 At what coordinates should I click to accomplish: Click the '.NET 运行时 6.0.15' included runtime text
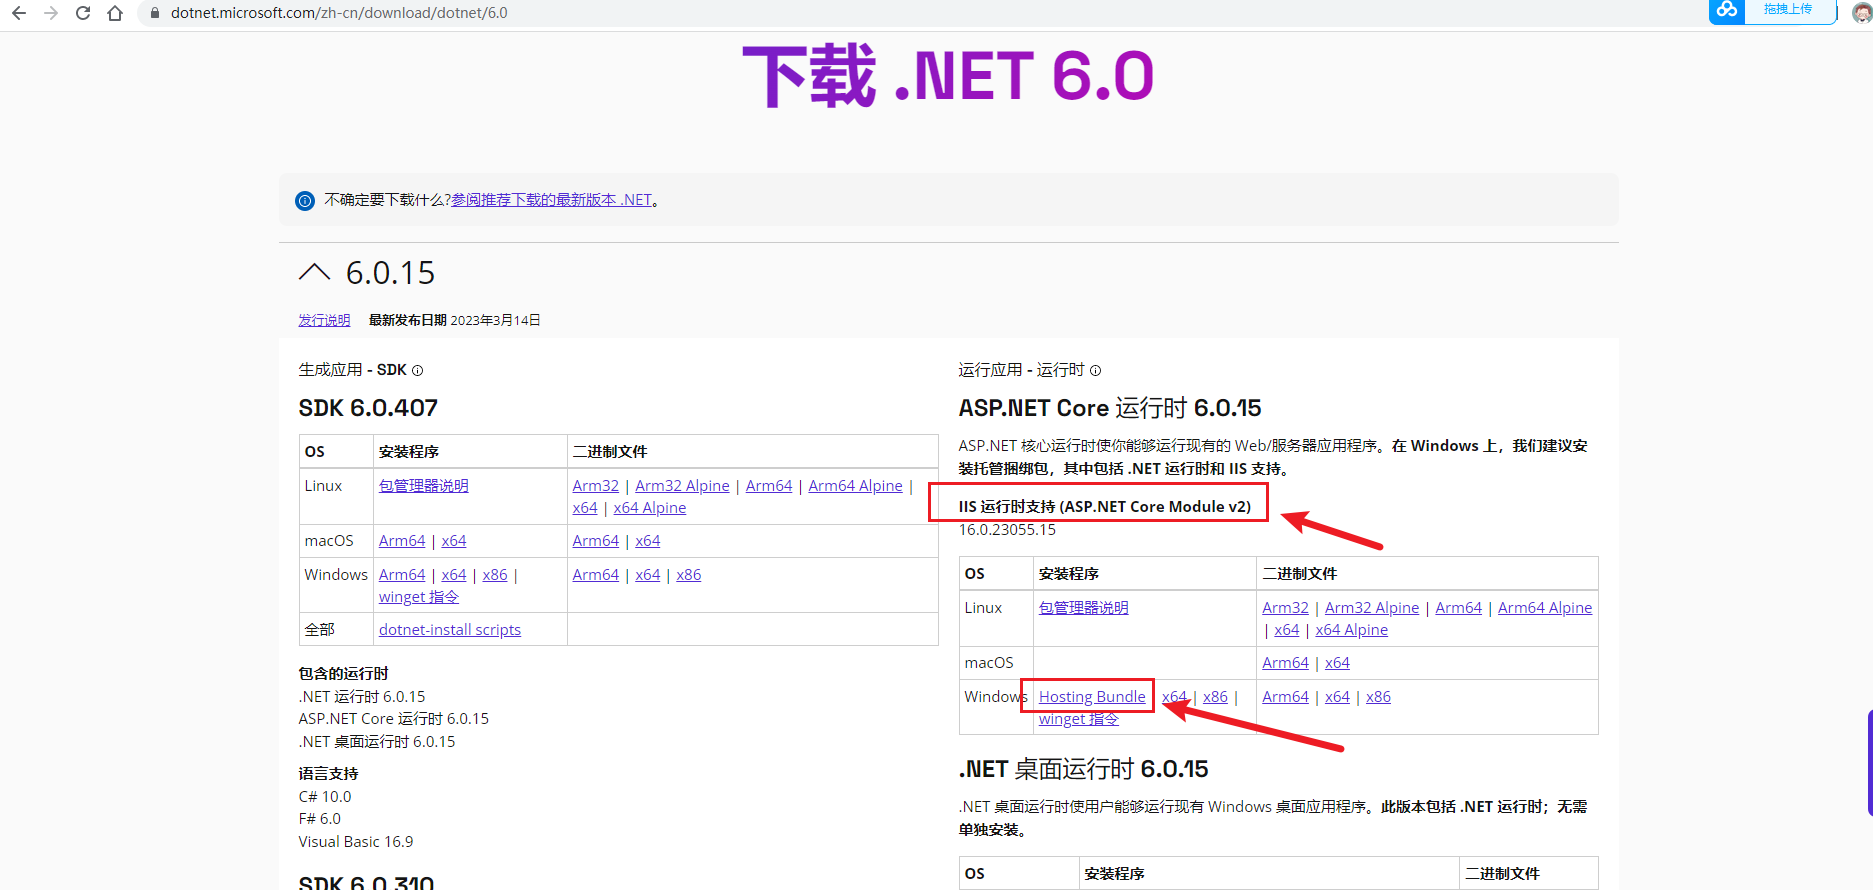[x=362, y=697]
